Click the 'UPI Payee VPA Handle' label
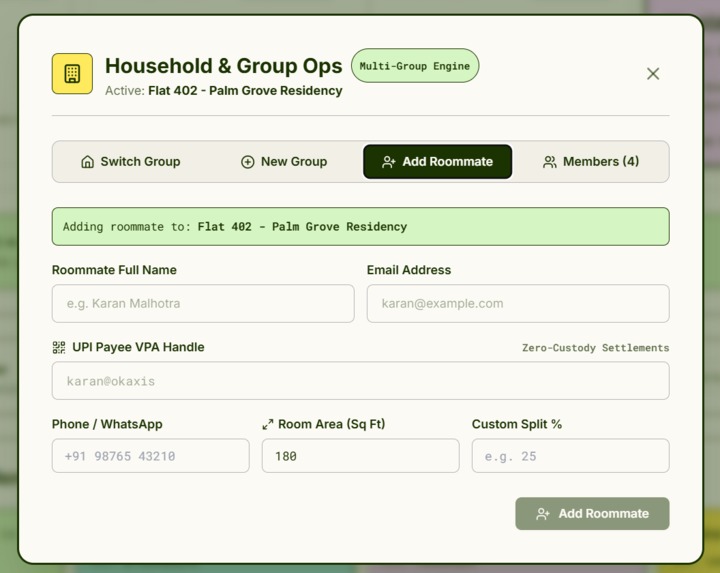The width and height of the screenshot is (720, 573). [x=138, y=347]
